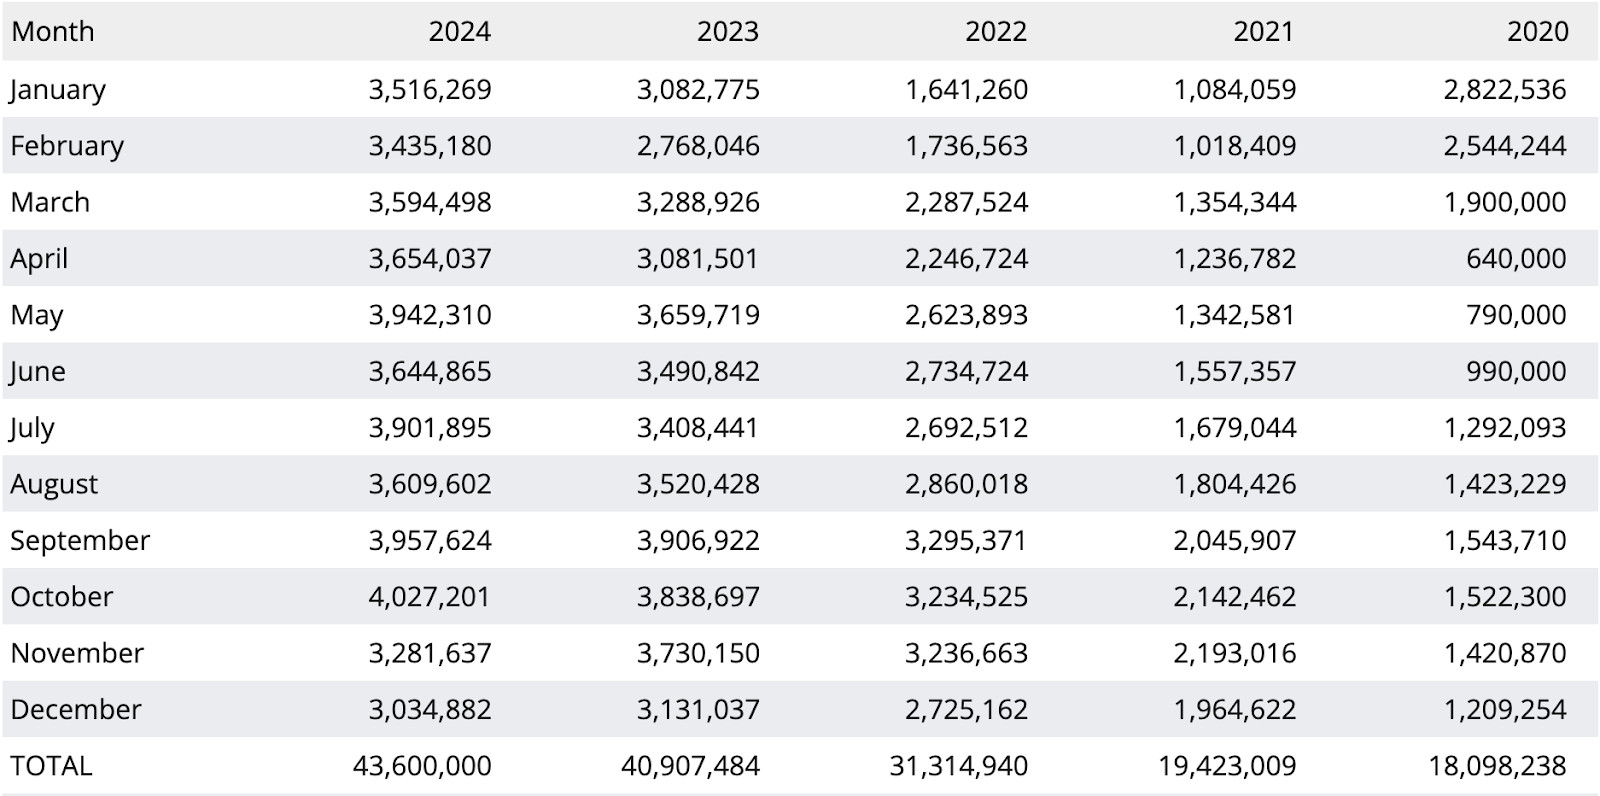Select the June row label
The width and height of the screenshot is (1600, 796).
[x=38, y=372]
